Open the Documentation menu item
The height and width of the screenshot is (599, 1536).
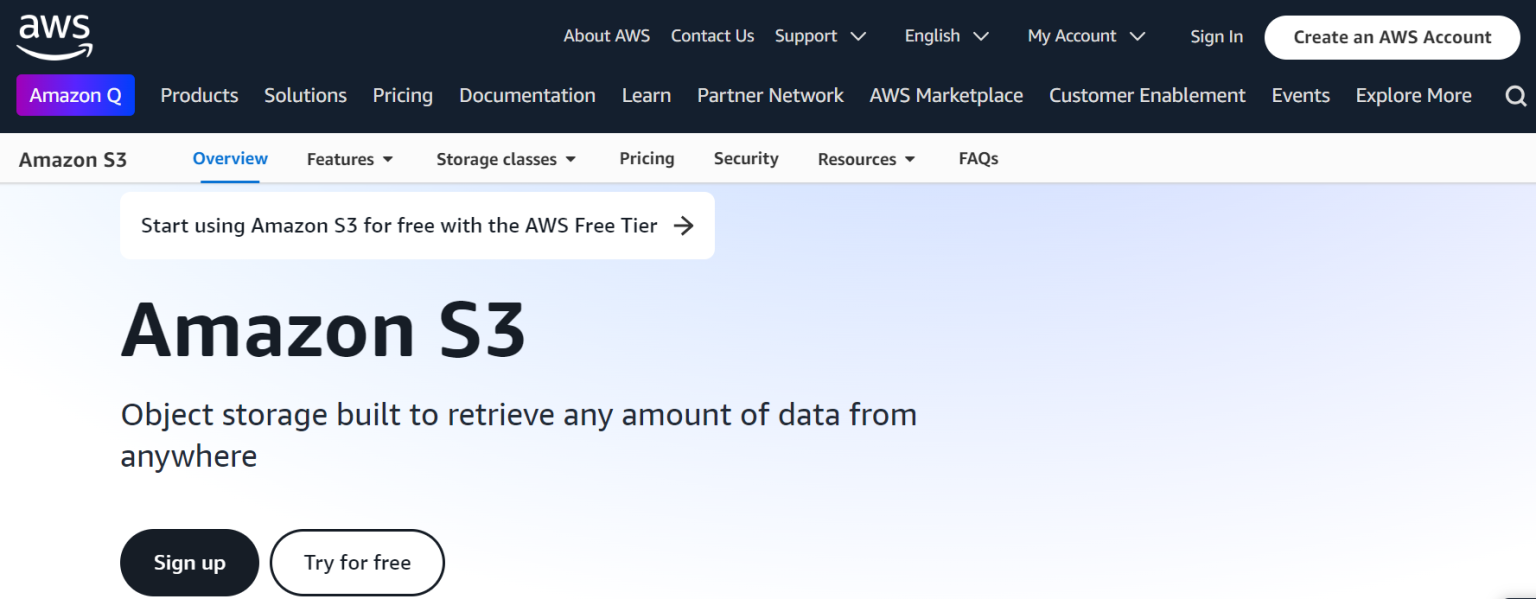pos(527,96)
